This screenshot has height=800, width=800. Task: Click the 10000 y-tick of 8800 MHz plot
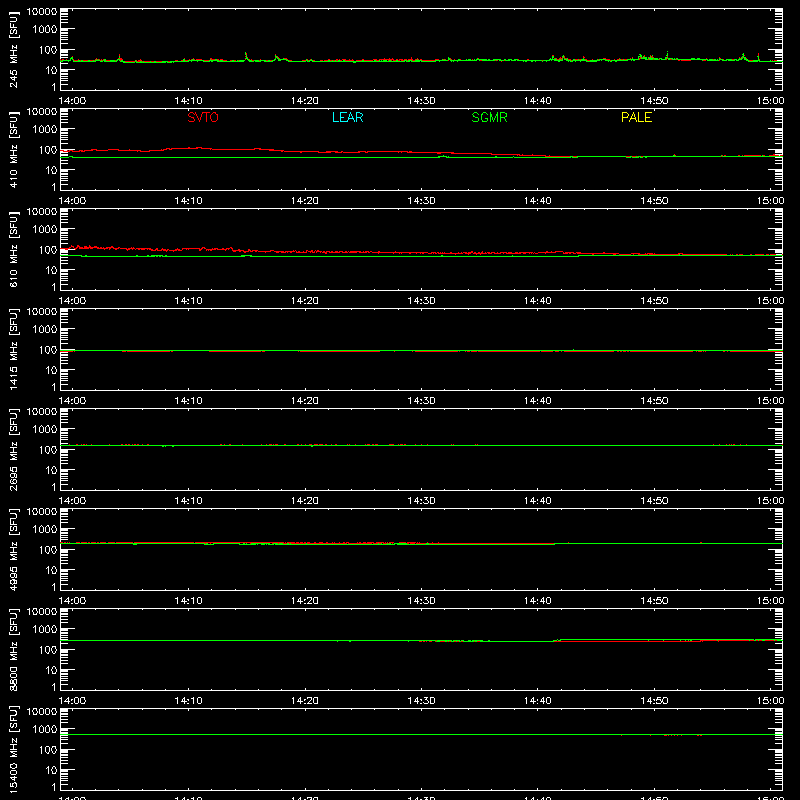[42, 612]
